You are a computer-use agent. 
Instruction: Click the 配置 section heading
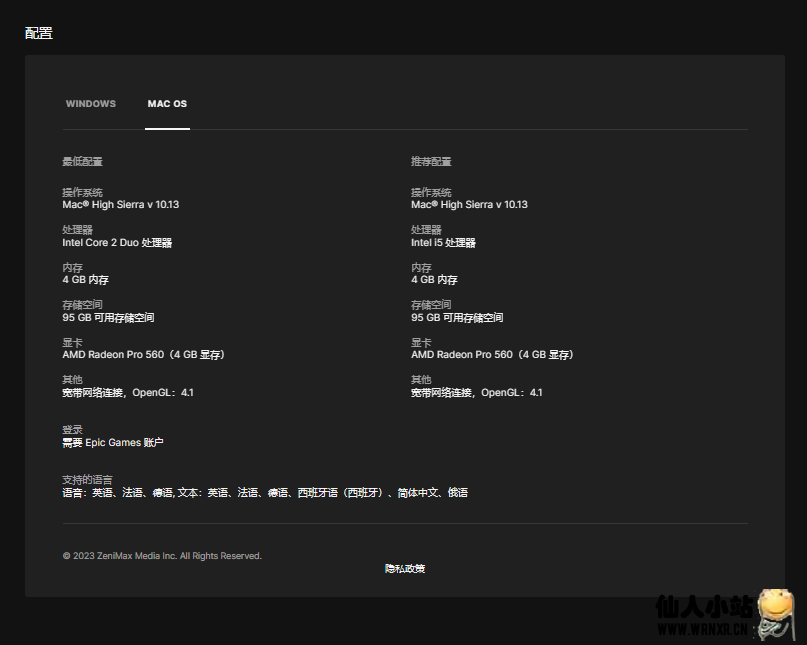(x=39, y=33)
